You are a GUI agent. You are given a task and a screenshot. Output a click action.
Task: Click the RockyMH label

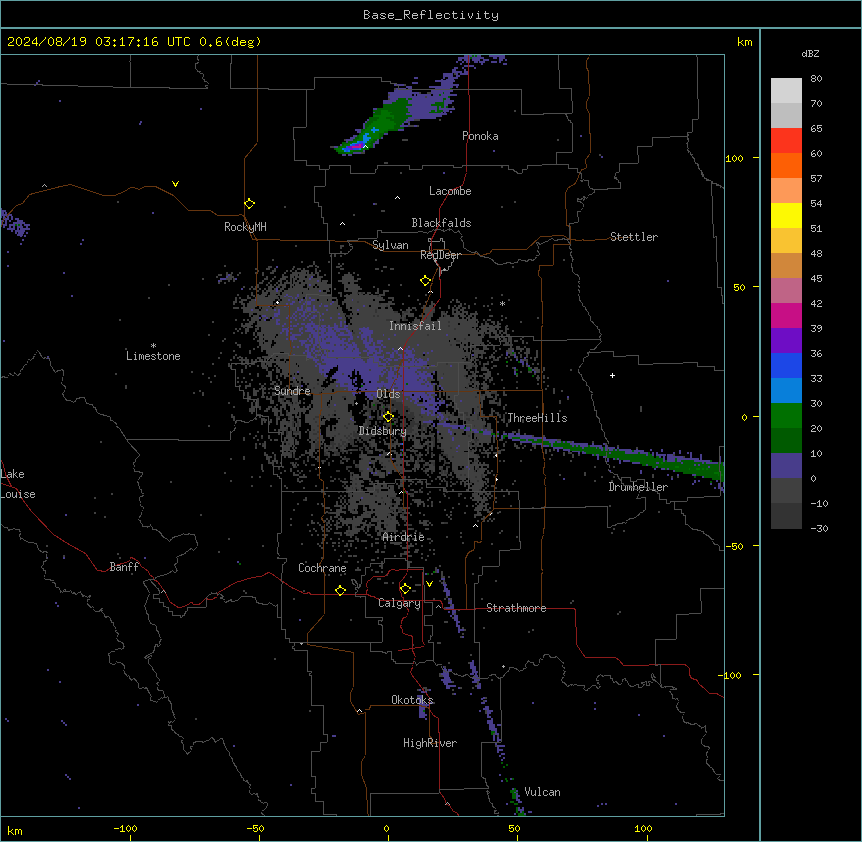click(x=245, y=227)
